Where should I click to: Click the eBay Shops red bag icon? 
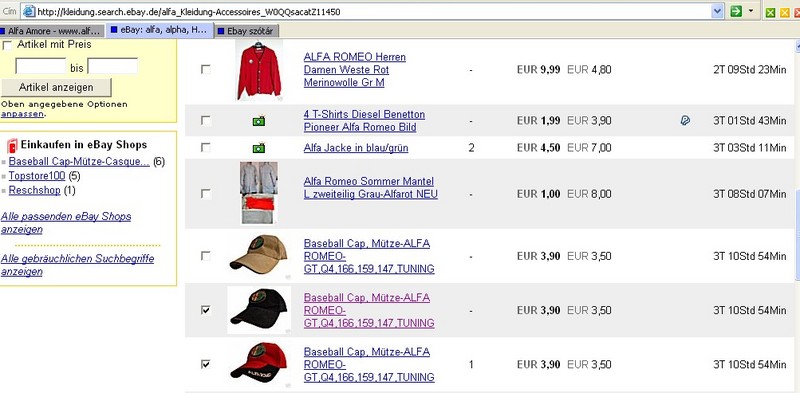pyautogui.click(x=12, y=145)
